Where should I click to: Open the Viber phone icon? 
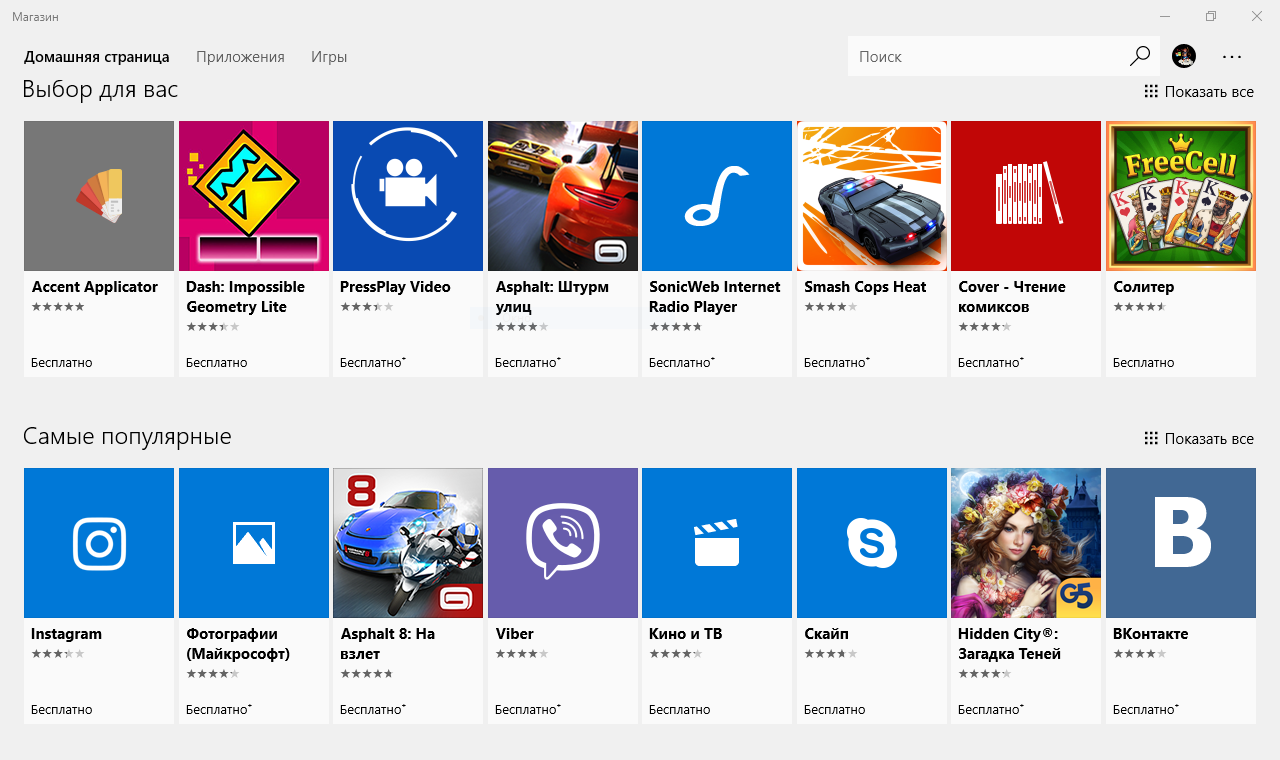tap(563, 543)
